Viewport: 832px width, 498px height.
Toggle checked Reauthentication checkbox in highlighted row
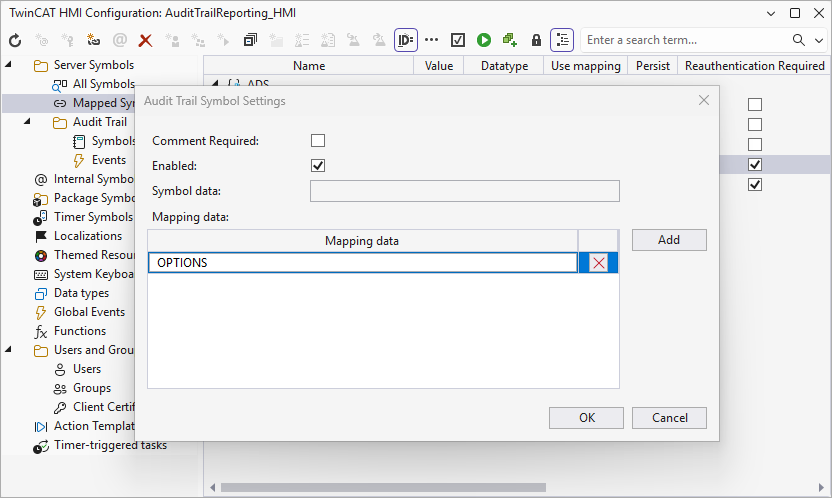coord(755,164)
